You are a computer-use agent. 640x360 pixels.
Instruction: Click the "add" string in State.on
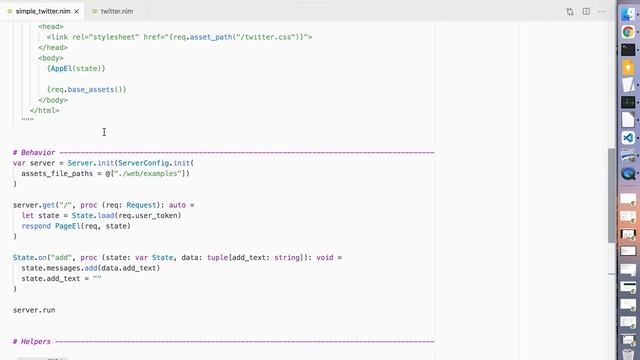pyautogui.click(x=61, y=258)
